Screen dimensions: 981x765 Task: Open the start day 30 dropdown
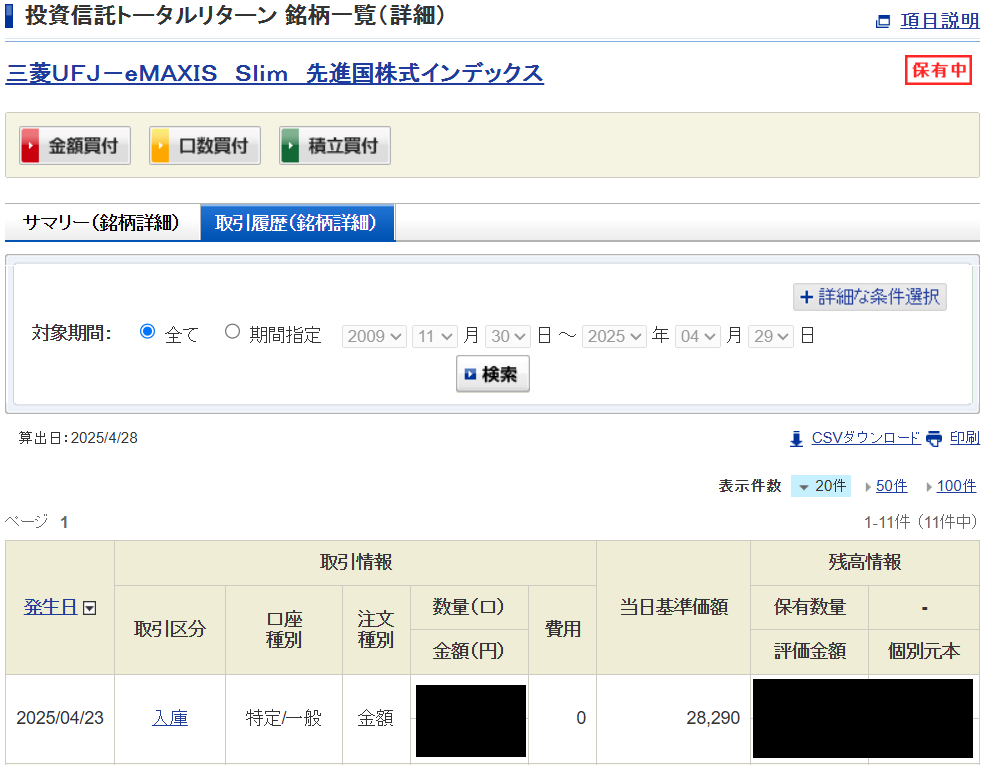pos(508,337)
